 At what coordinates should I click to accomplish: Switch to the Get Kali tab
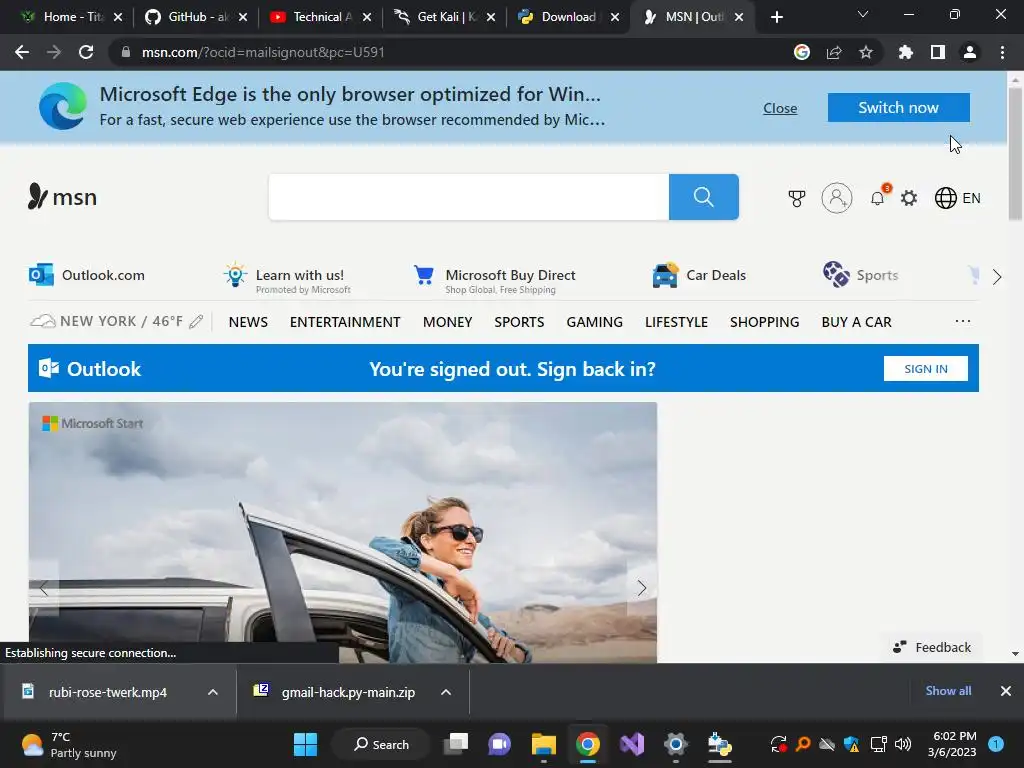(x=445, y=17)
